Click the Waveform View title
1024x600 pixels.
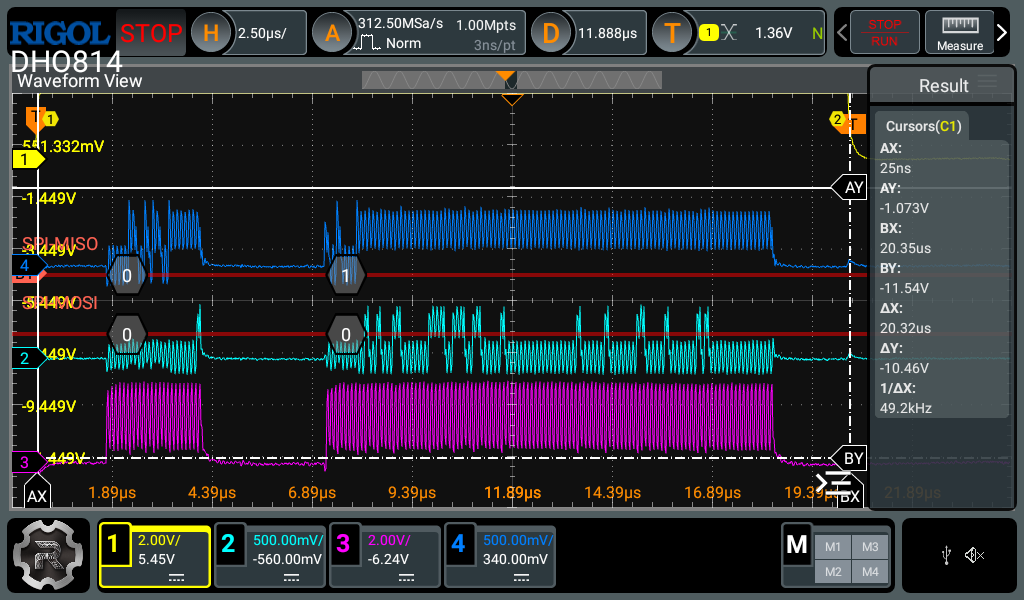pyautogui.click(x=79, y=81)
